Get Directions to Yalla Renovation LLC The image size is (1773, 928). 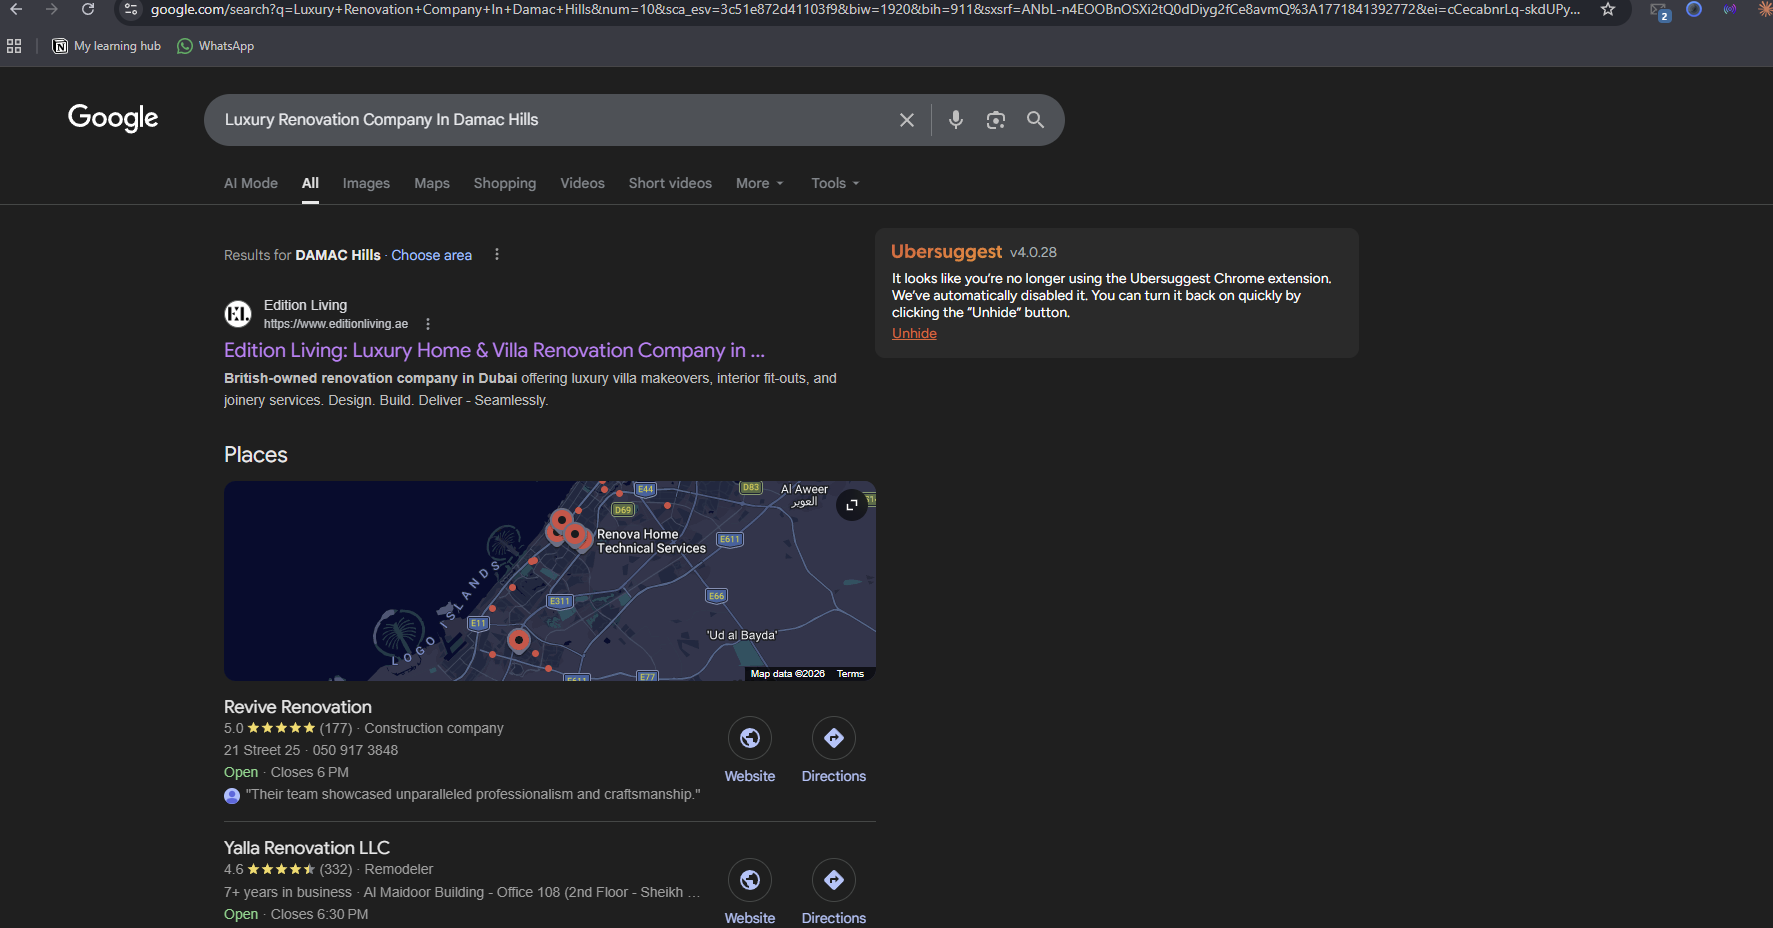click(x=834, y=880)
